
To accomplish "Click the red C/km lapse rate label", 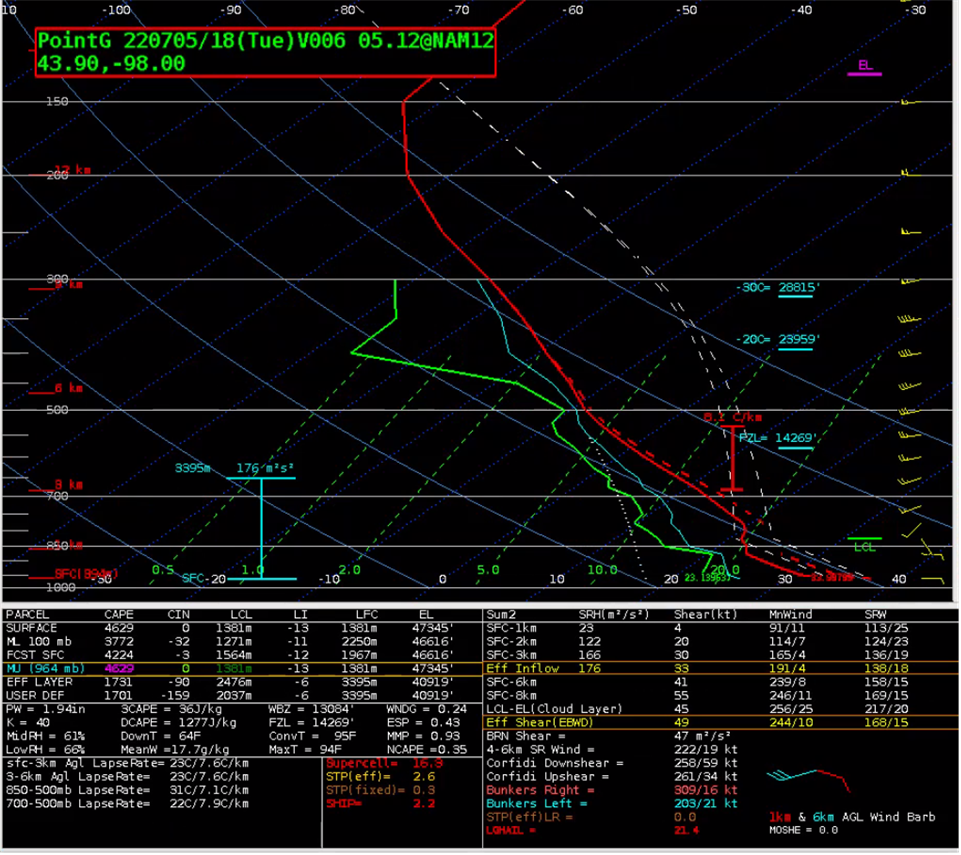I will coord(733,417).
